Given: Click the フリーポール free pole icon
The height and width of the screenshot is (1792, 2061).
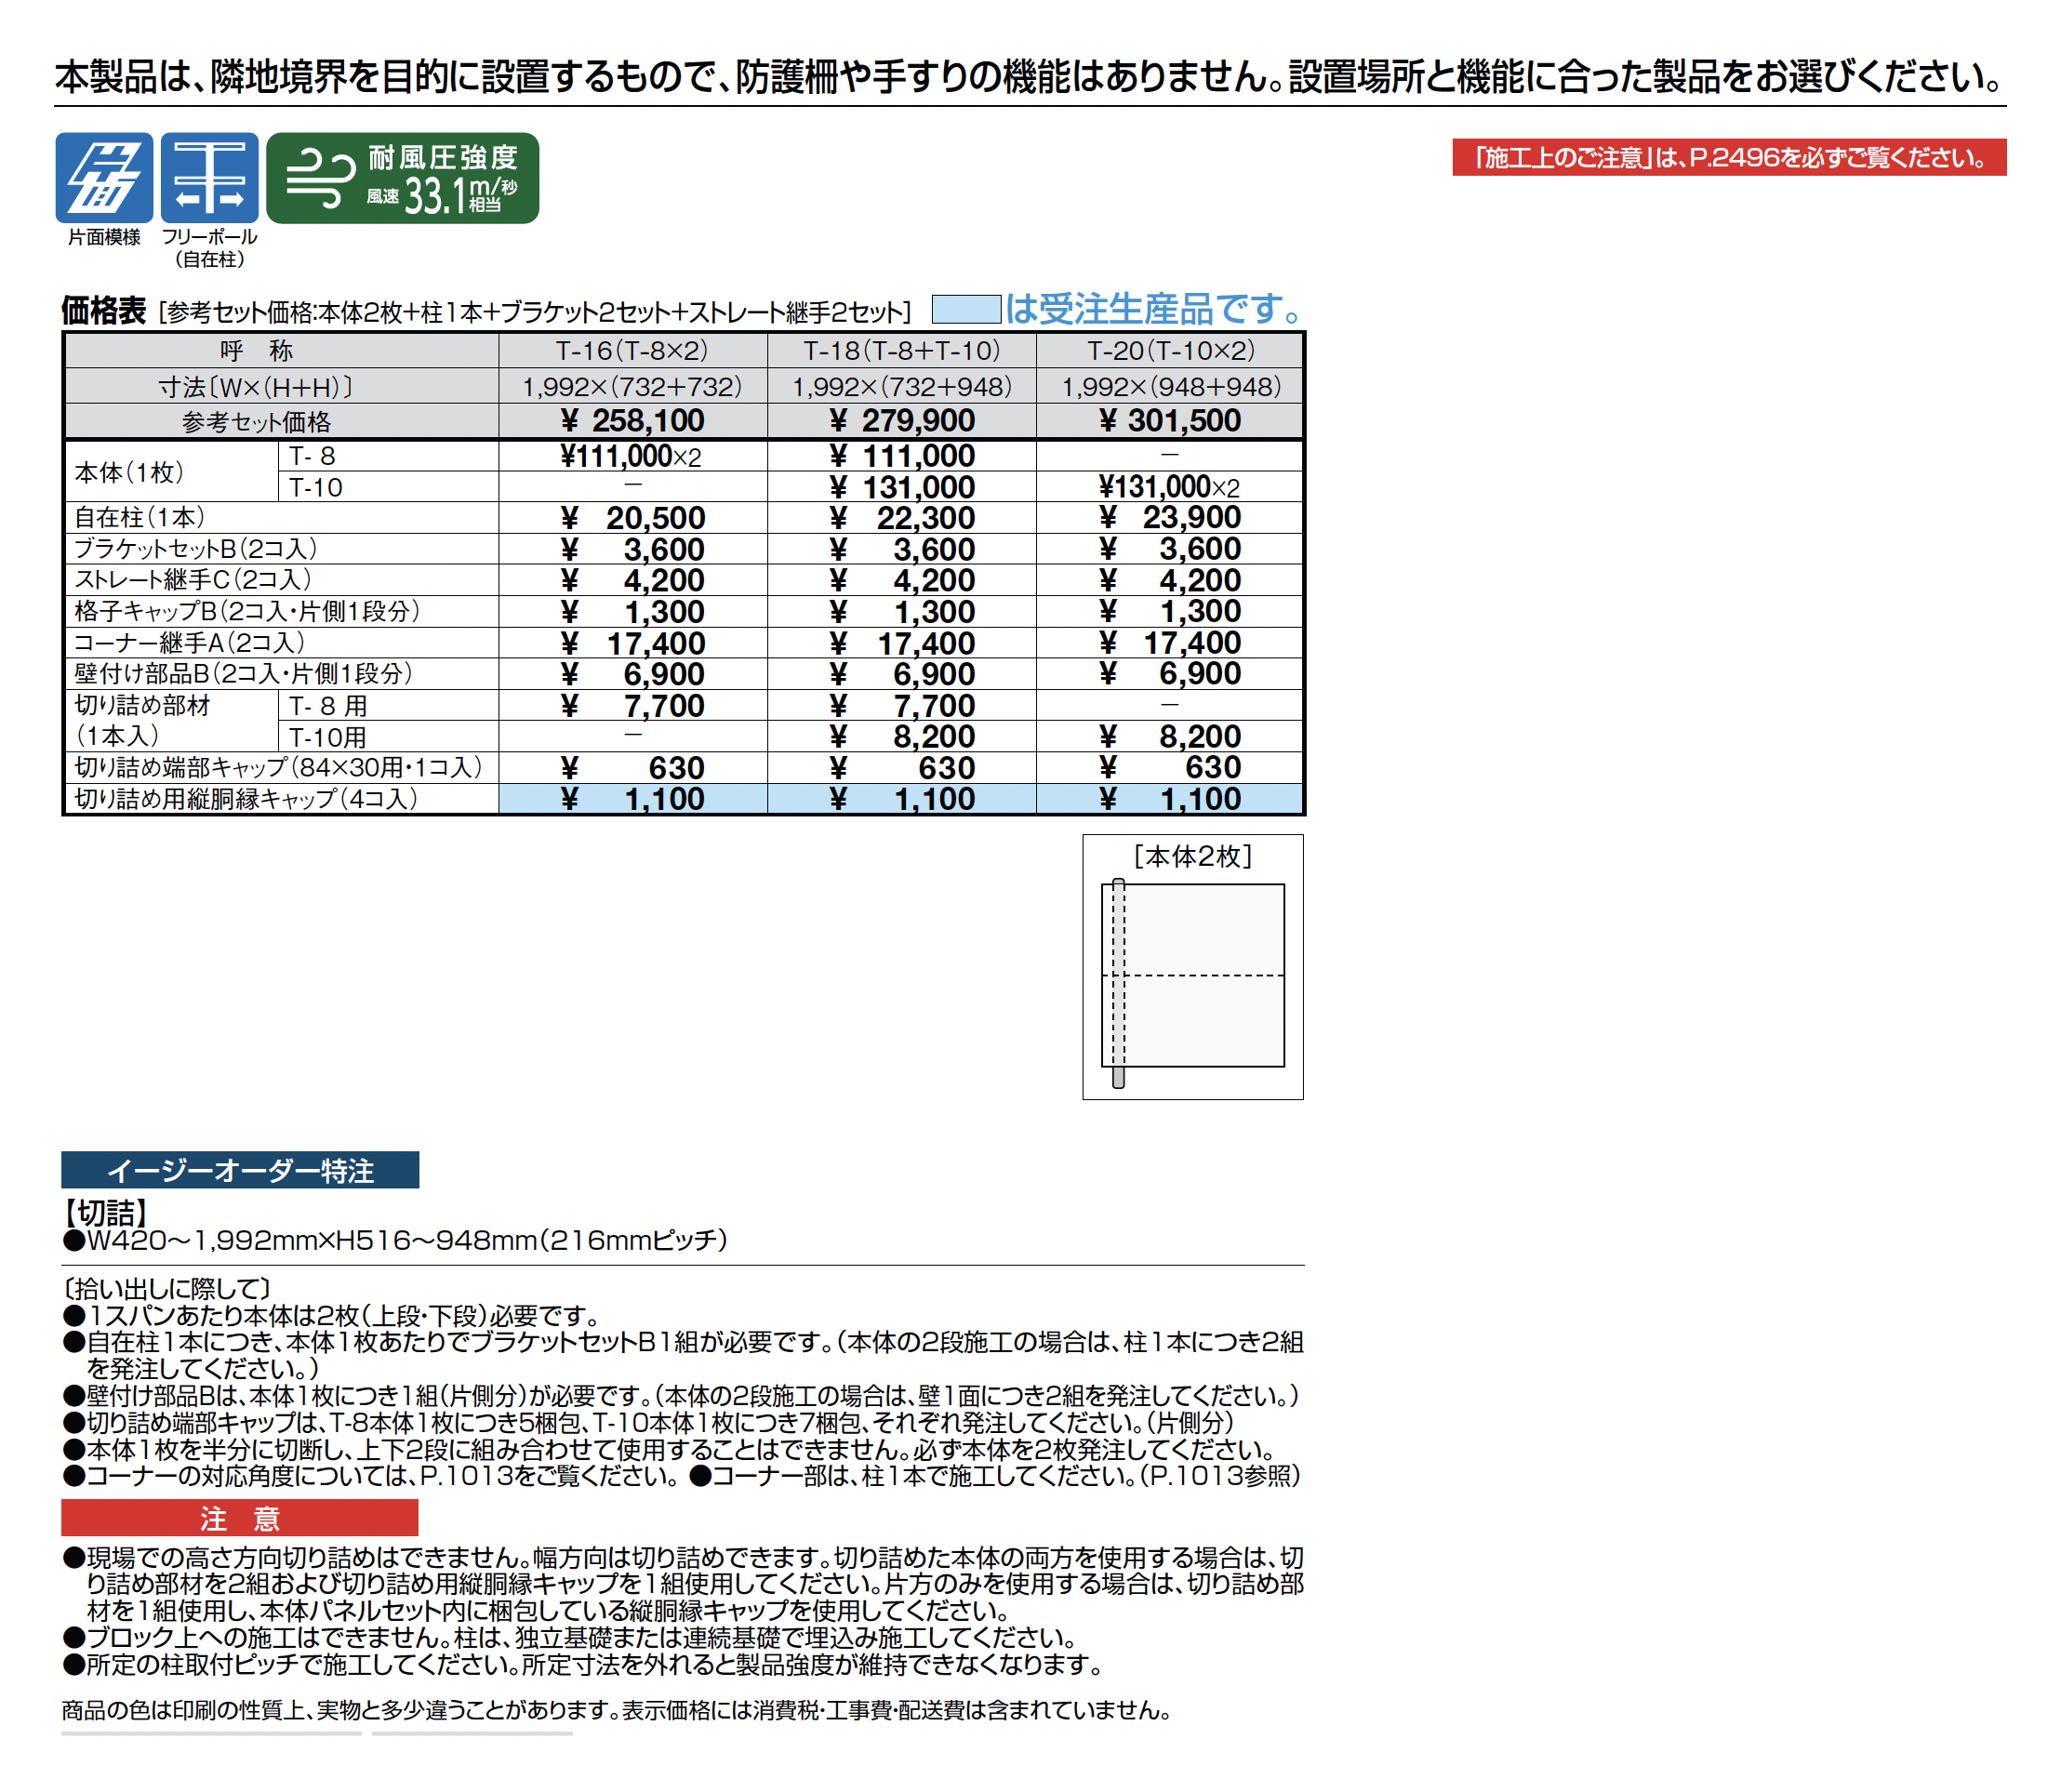Looking at the screenshot, I should [209, 177].
